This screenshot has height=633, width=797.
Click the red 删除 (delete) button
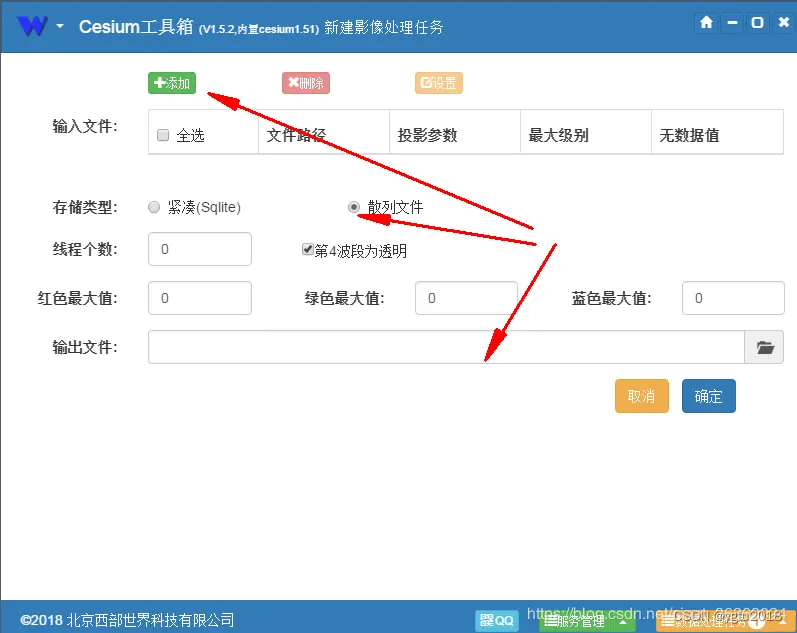(305, 83)
